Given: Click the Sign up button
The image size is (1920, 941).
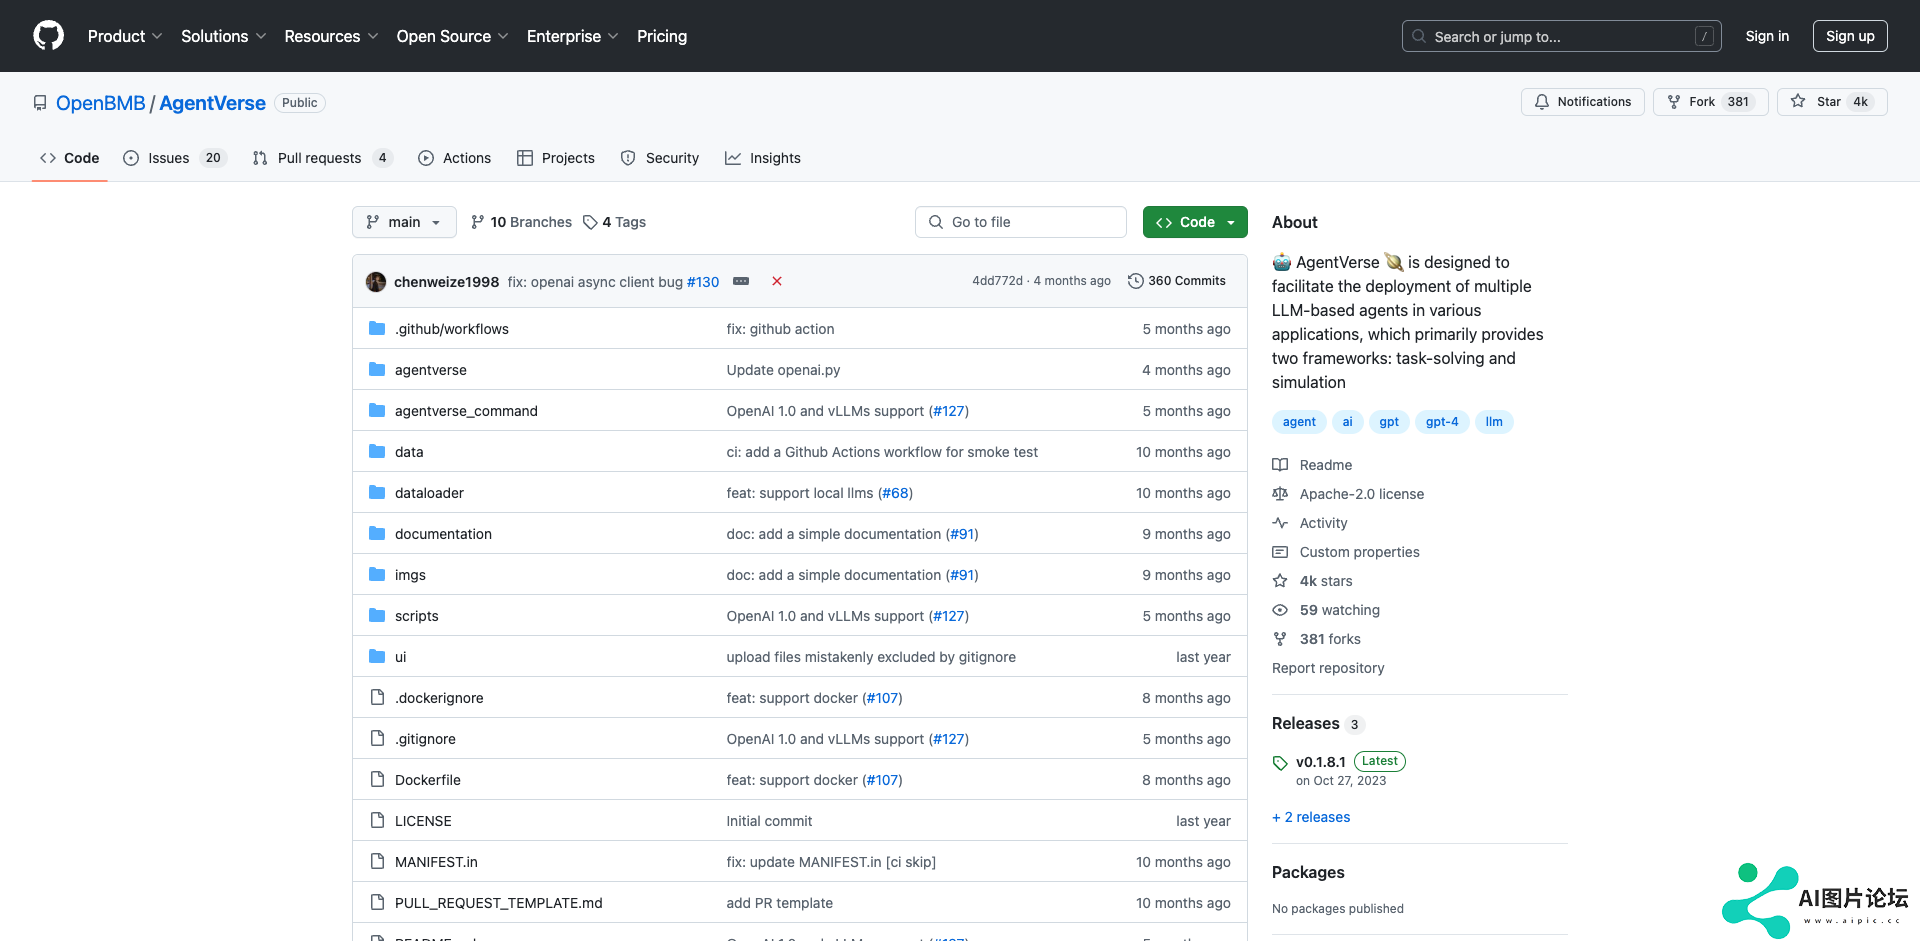Looking at the screenshot, I should pyautogui.click(x=1850, y=36).
